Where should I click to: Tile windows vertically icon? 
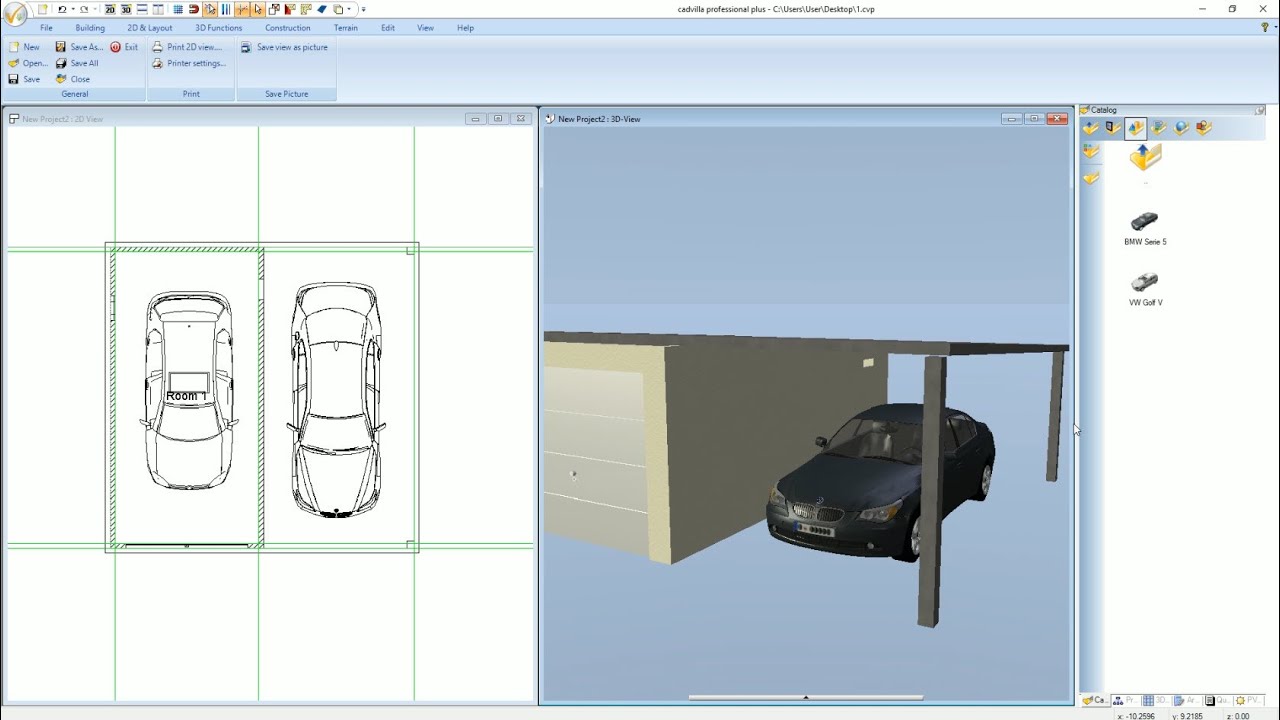point(158,9)
